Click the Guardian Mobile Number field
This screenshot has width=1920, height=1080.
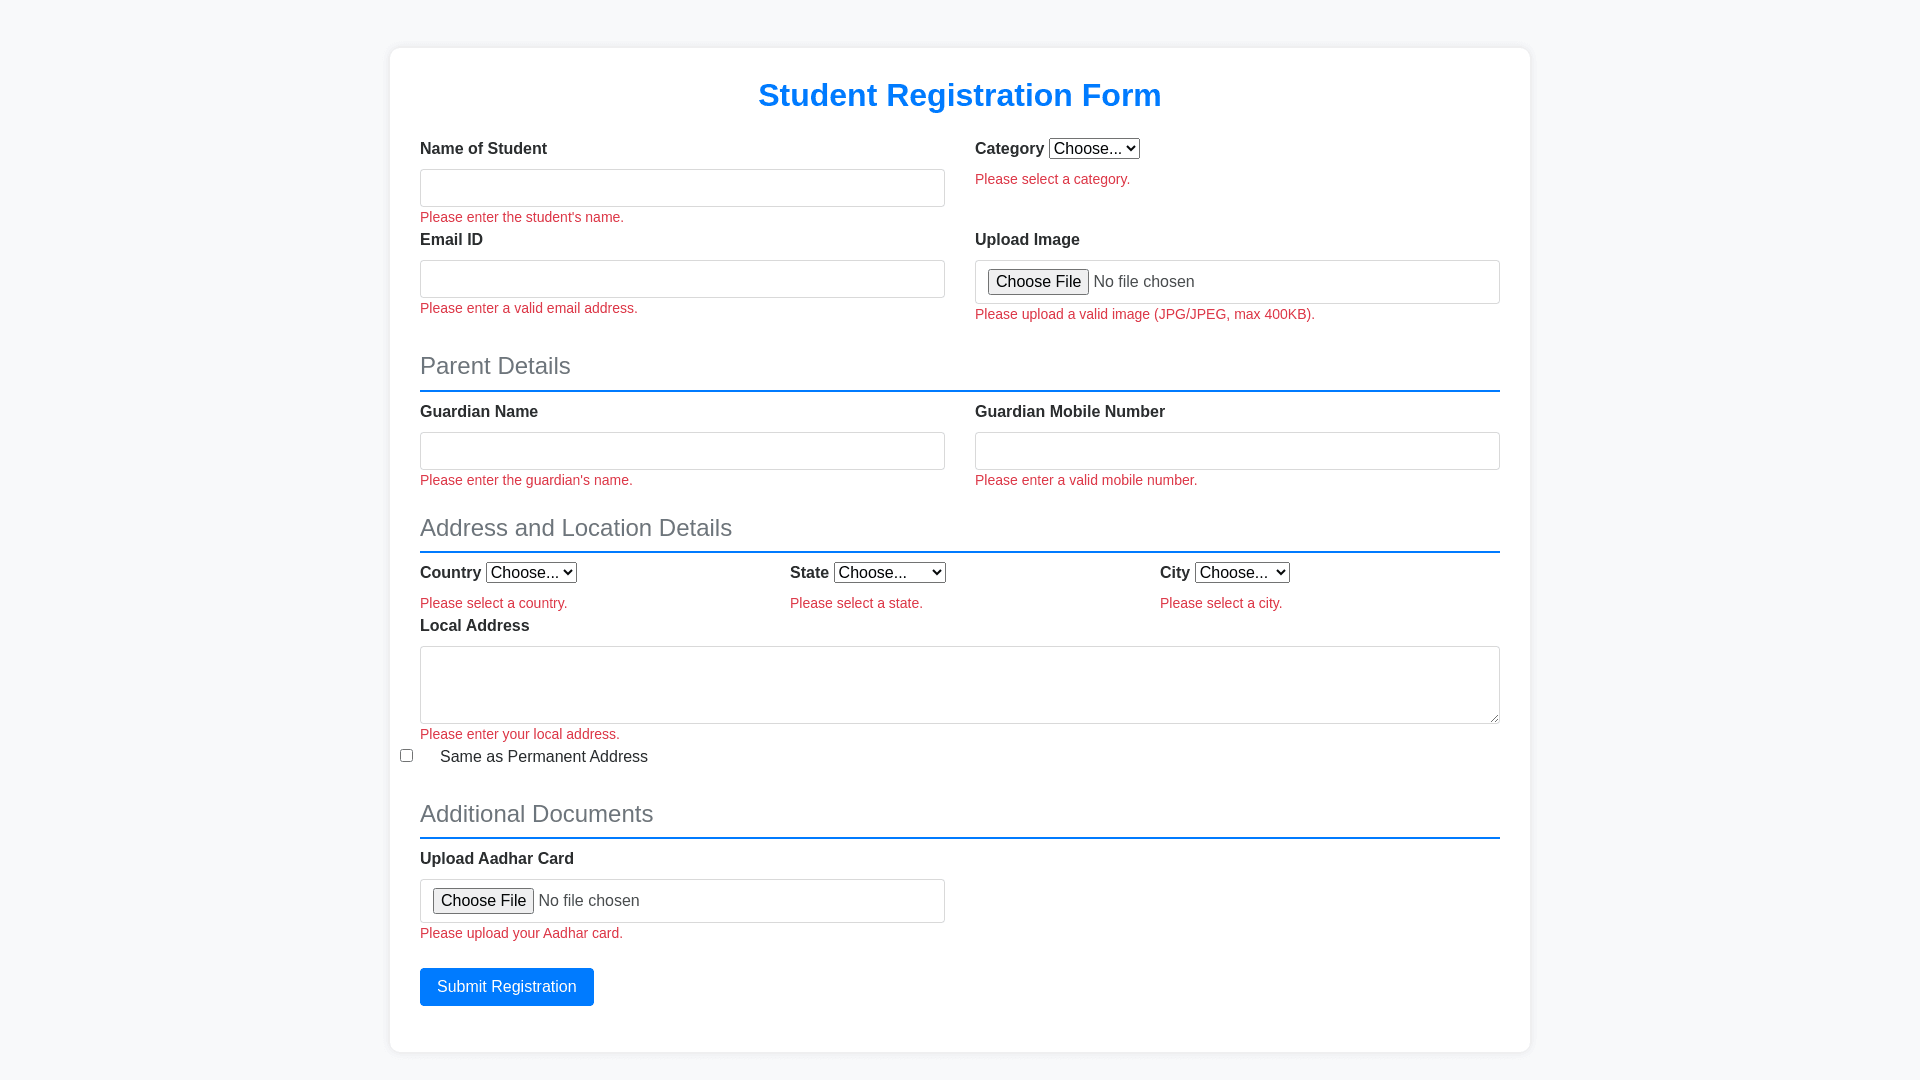click(1237, 451)
